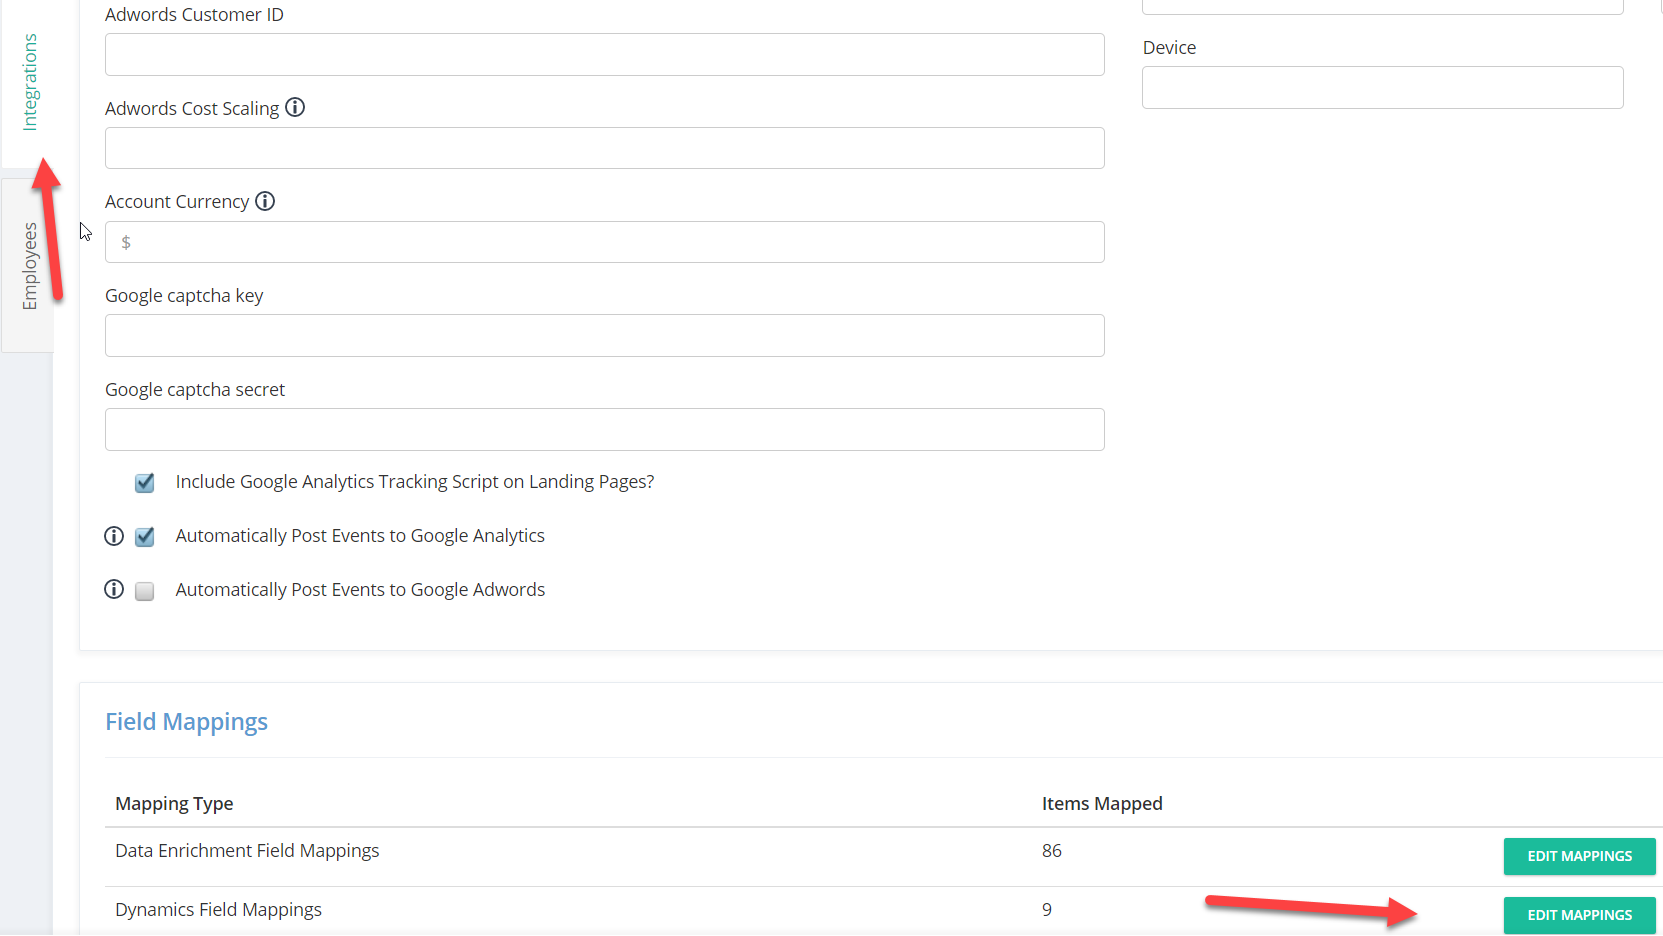Click the Account Currency input field
The image size is (1663, 936).
pos(604,242)
